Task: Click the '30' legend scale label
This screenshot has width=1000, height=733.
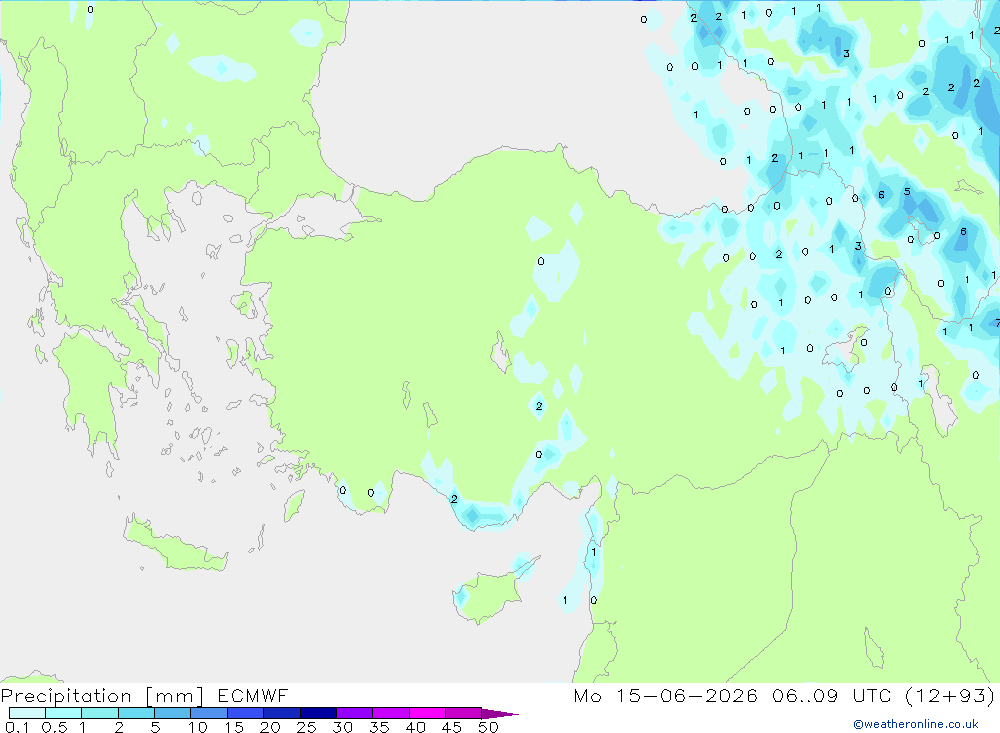Action: (342, 727)
